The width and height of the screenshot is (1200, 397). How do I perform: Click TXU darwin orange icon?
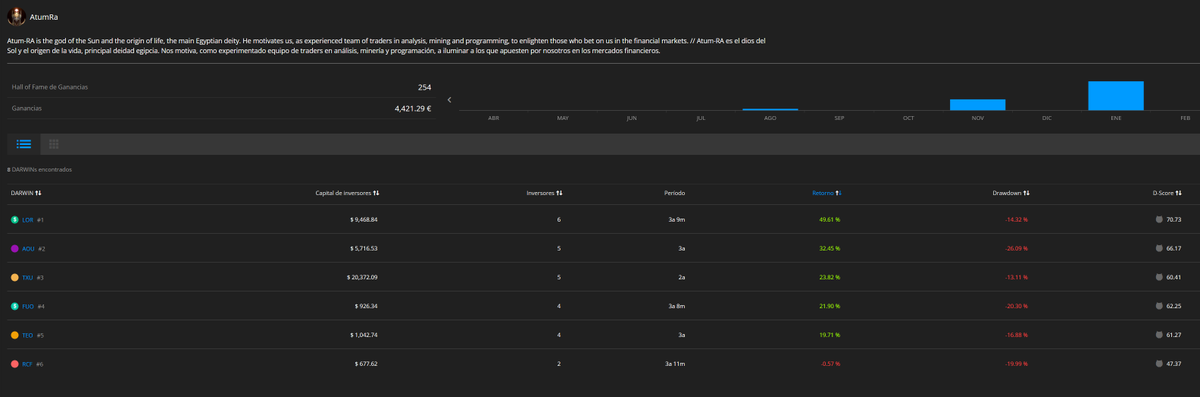(15, 277)
